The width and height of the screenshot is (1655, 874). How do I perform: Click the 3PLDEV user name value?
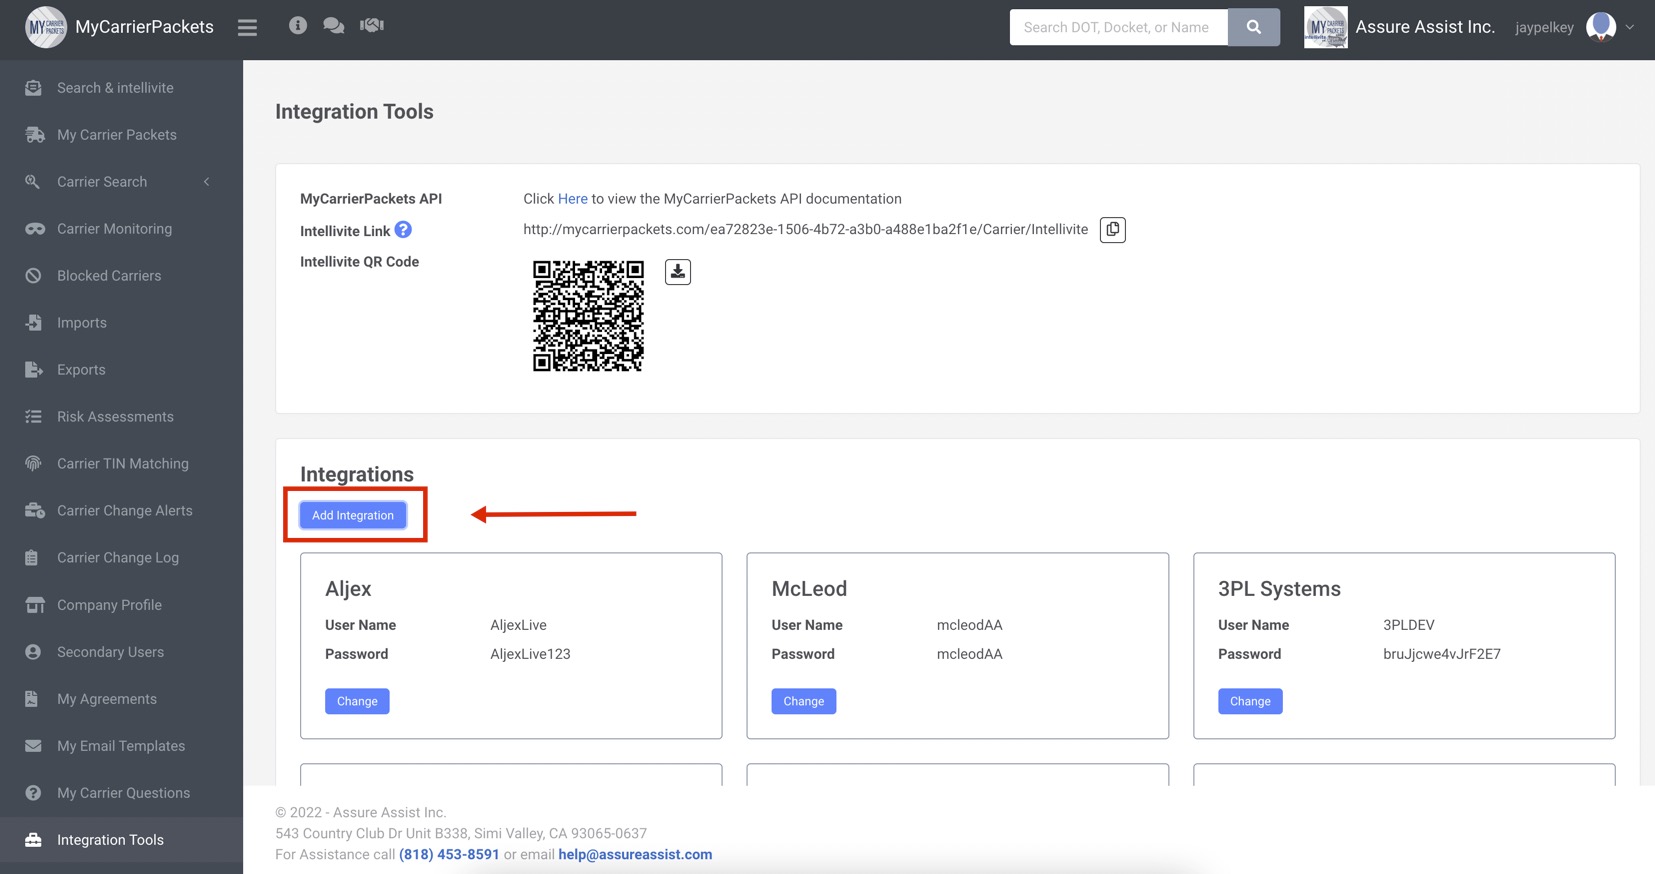[1409, 625]
